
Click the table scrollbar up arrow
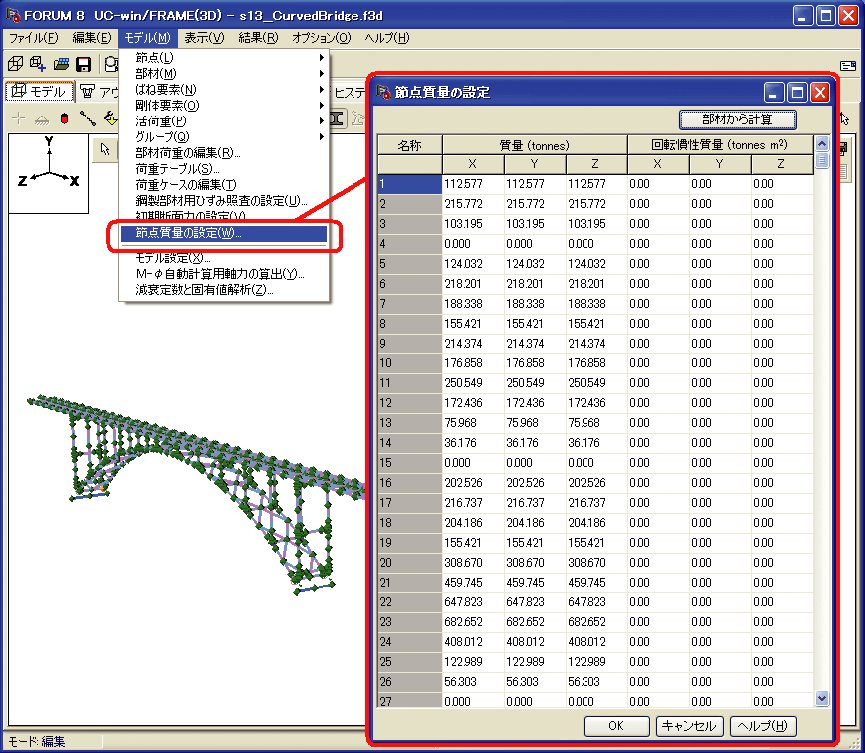822,144
